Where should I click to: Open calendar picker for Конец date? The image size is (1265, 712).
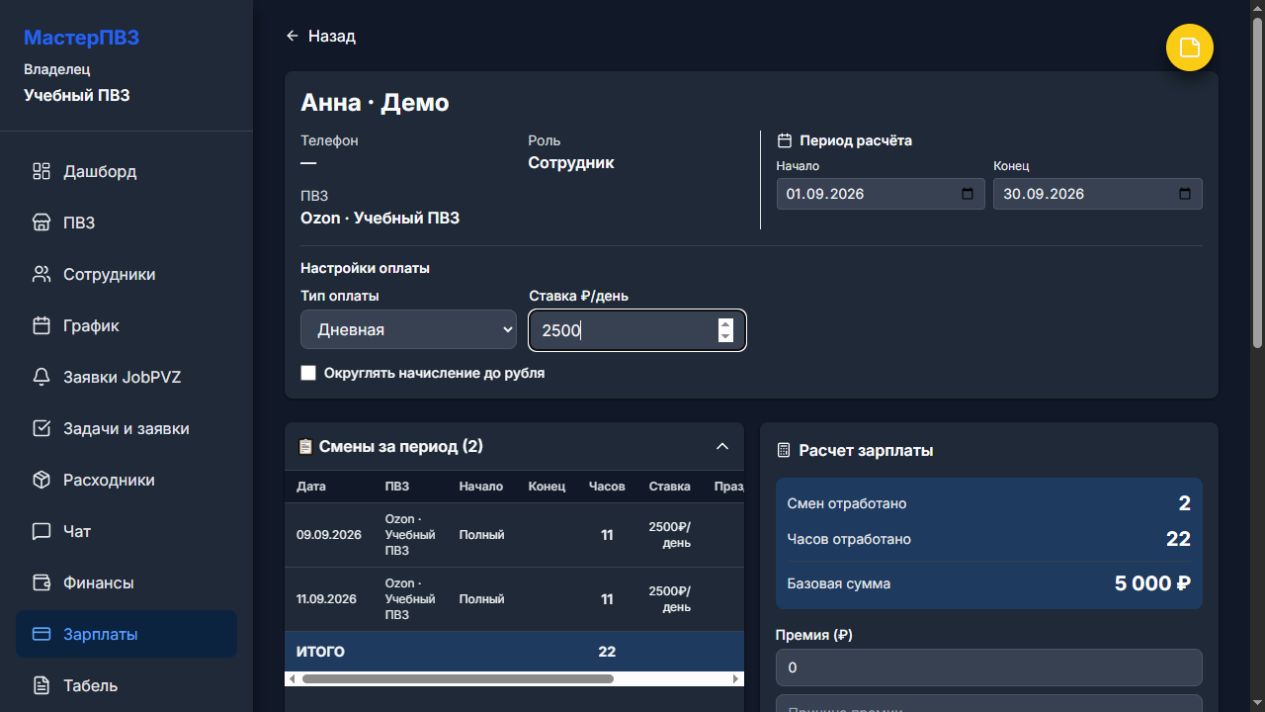pos(1185,194)
